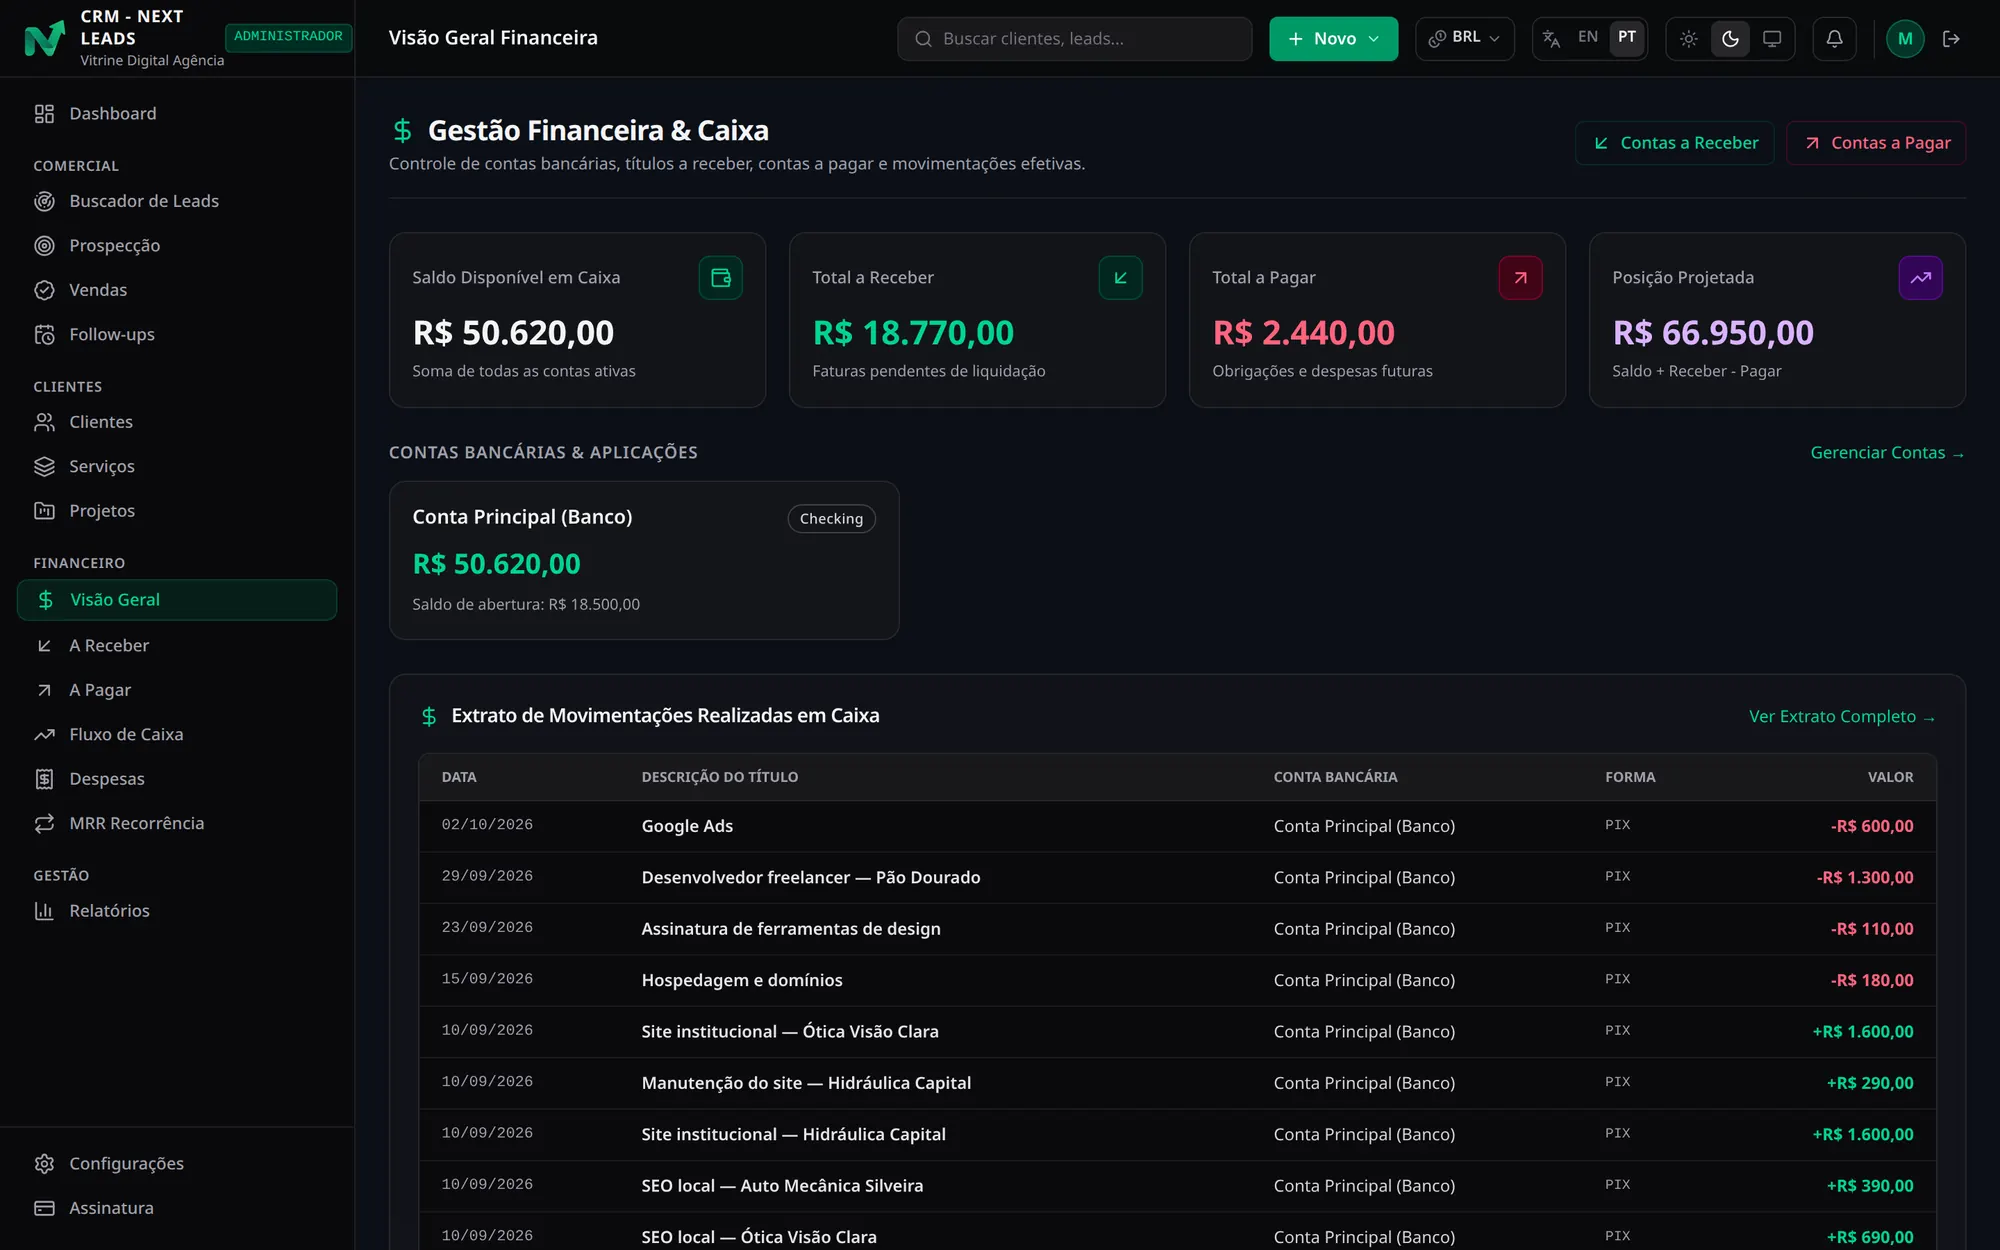Open Relatórios in Gestão
This screenshot has height=1250, width=2000.
click(x=177, y=911)
